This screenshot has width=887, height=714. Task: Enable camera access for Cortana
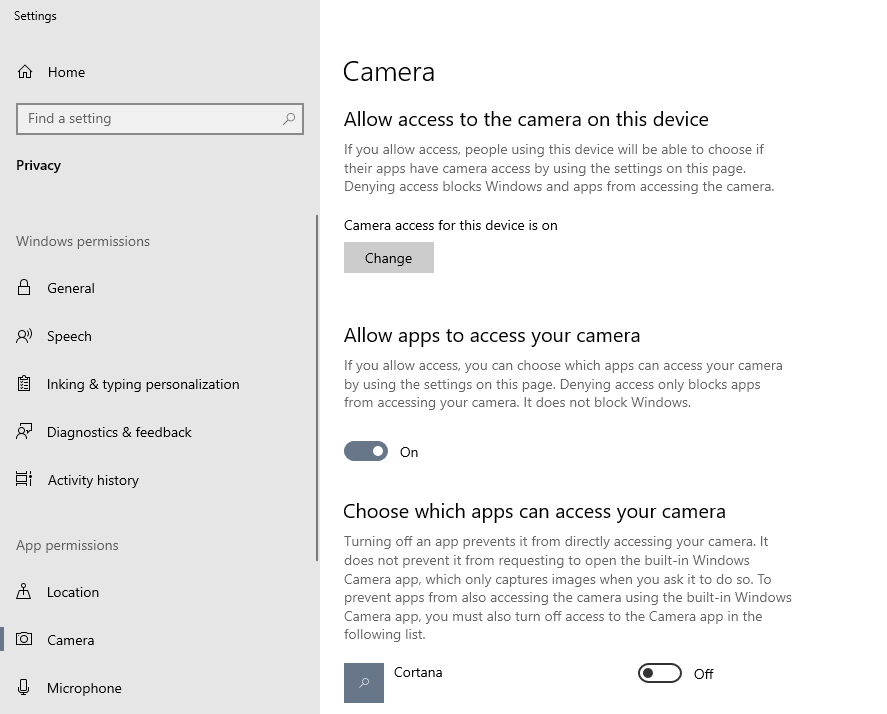pyautogui.click(x=658, y=673)
